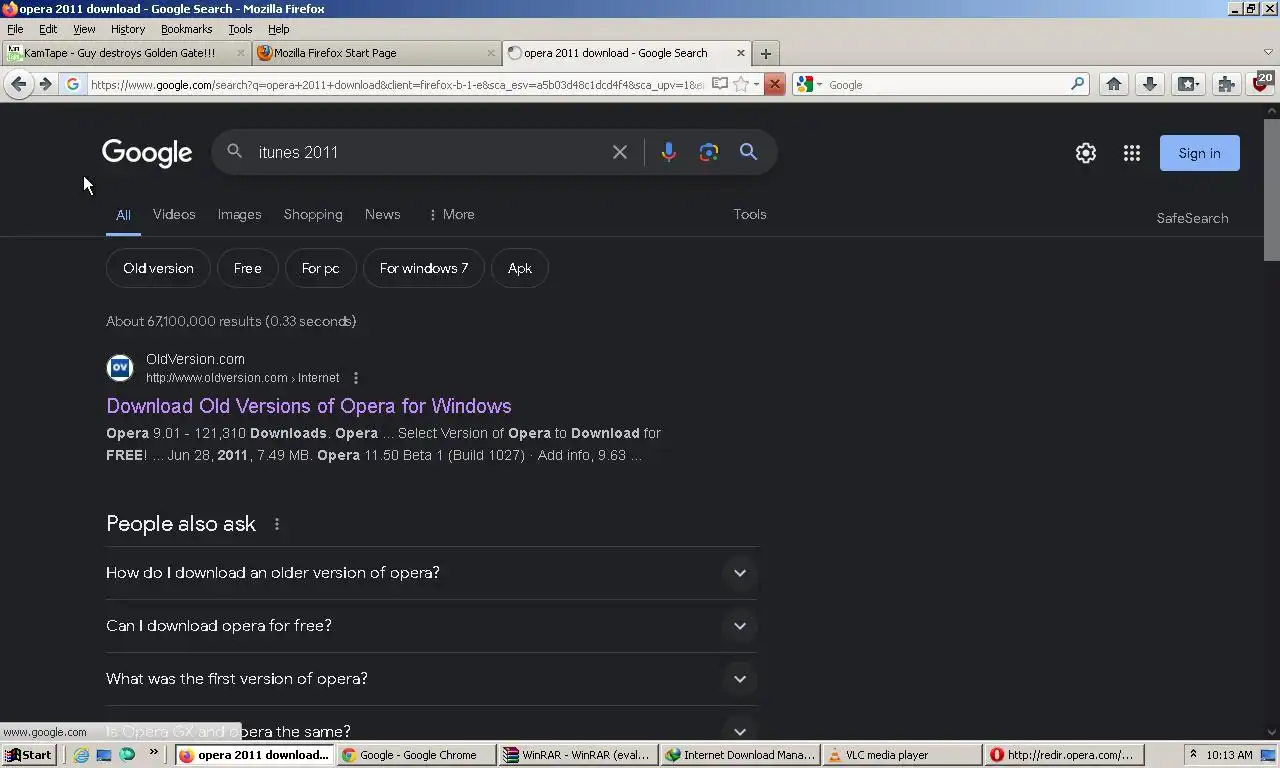The image size is (1280, 768).
Task: Go back using the Firefox back arrow
Action: tap(18, 85)
